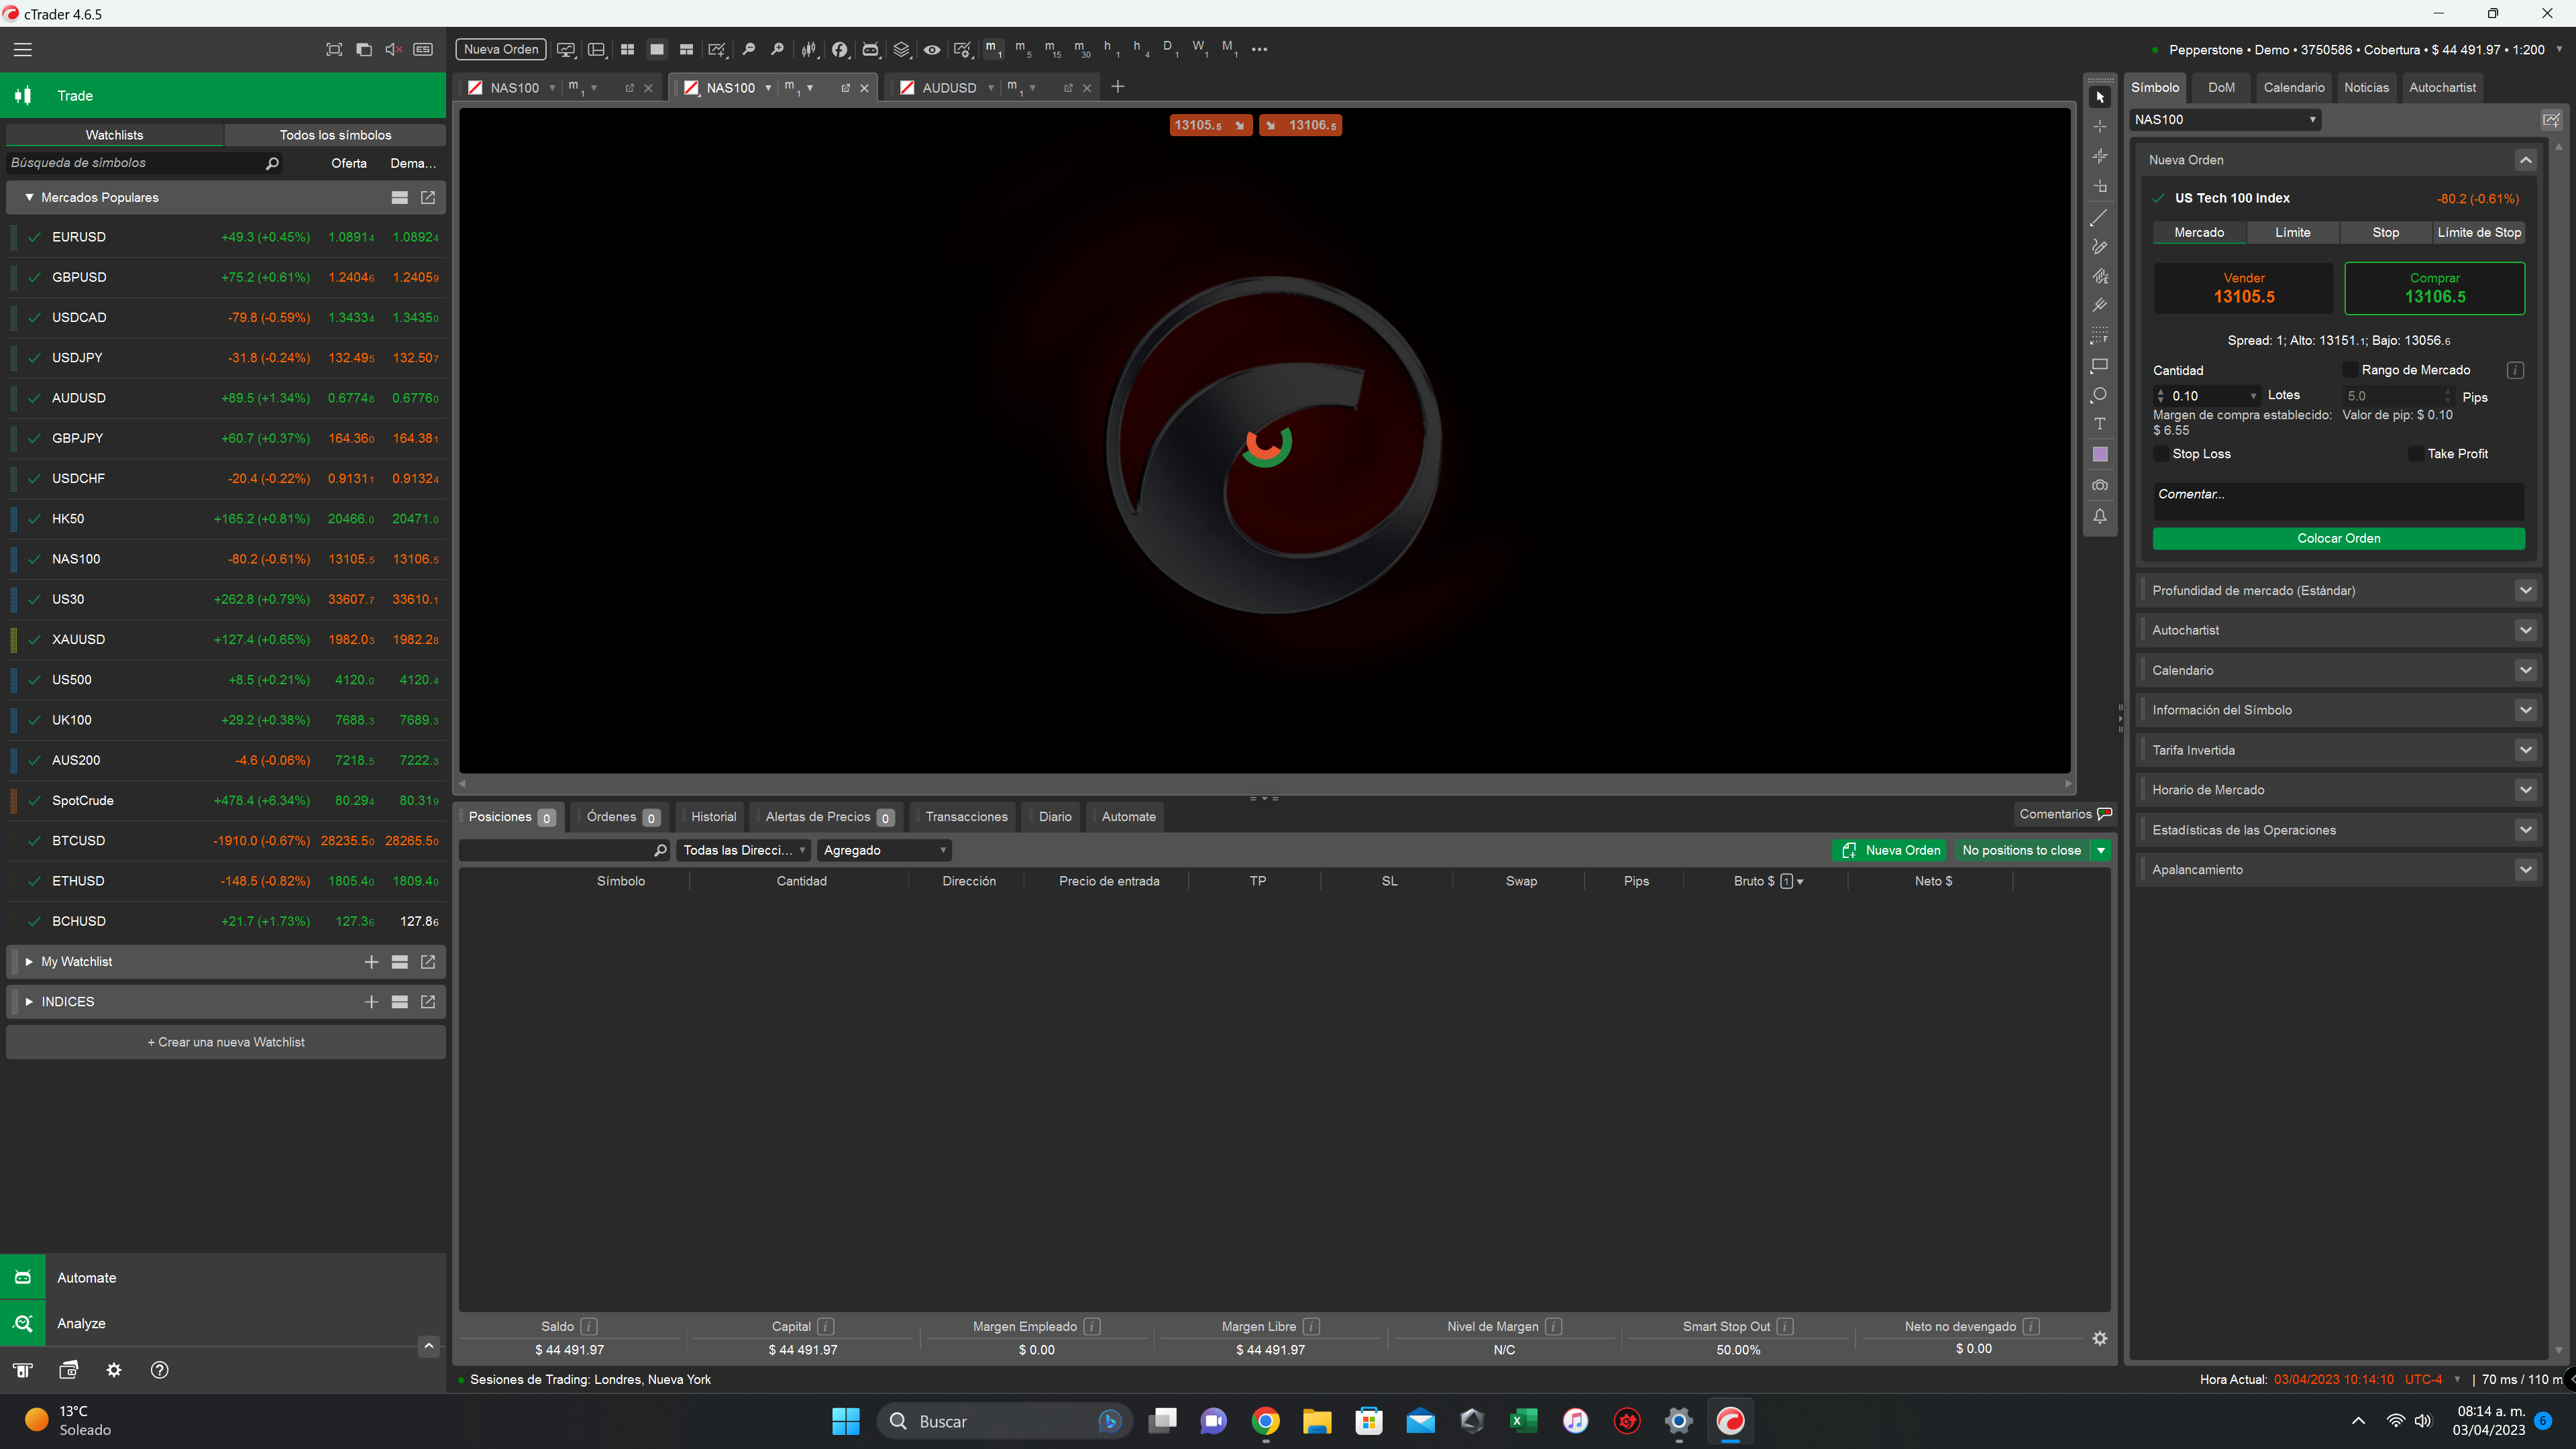Open settings gear in bottom-left sidebar
Screen dimensions: 2576x1449
114,1370
